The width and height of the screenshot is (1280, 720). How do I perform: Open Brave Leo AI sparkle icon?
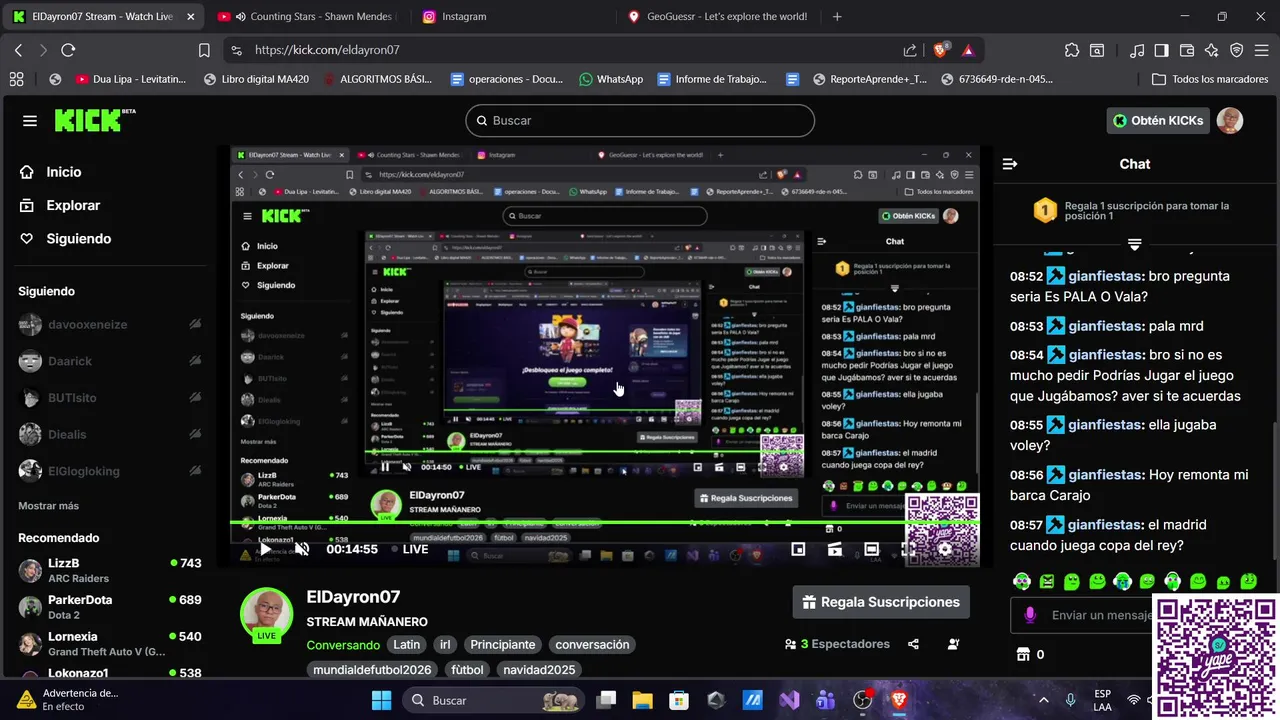point(1212,50)
